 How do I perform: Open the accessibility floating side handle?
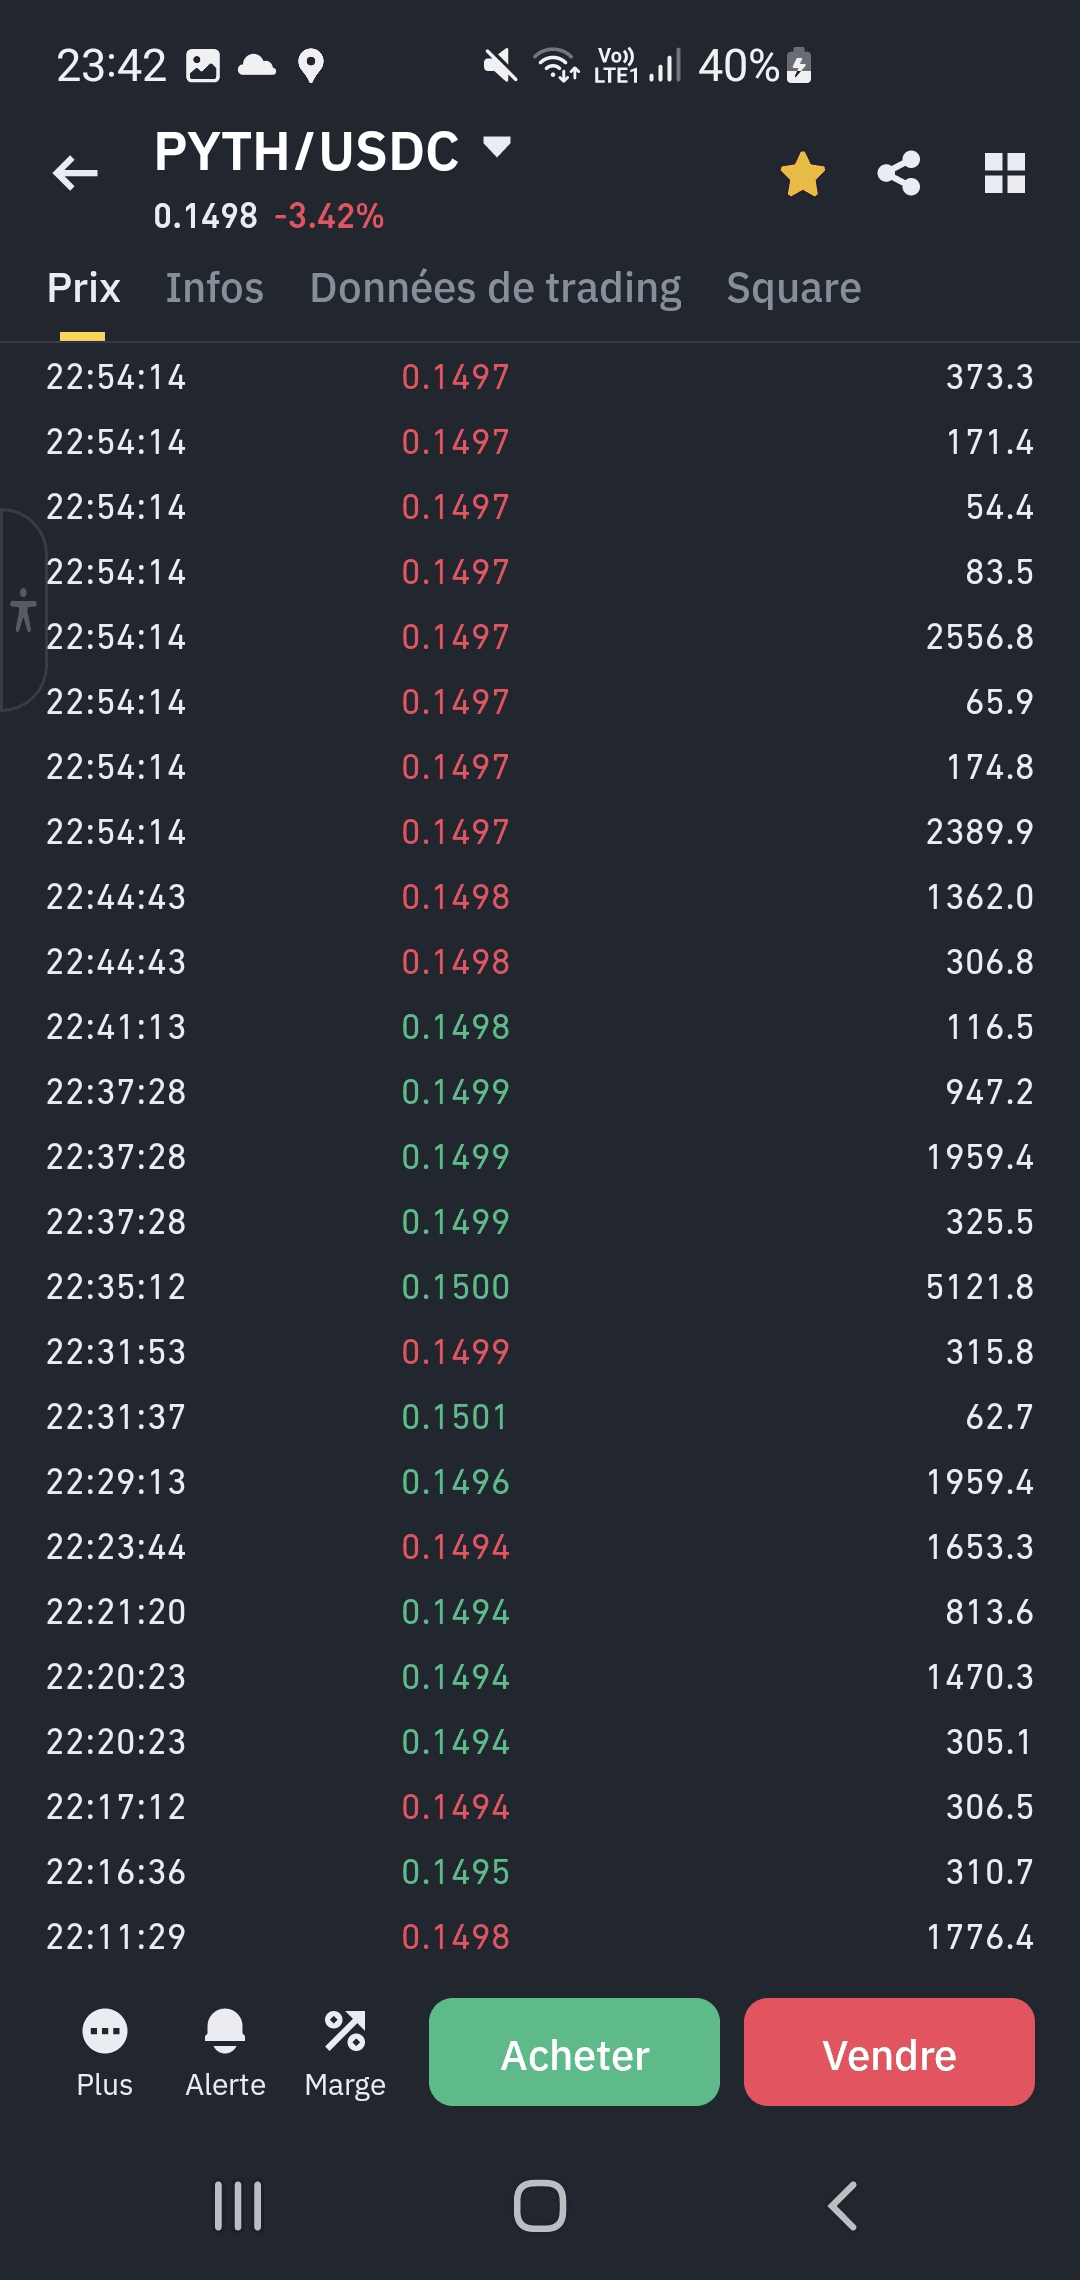pos(22,609)
